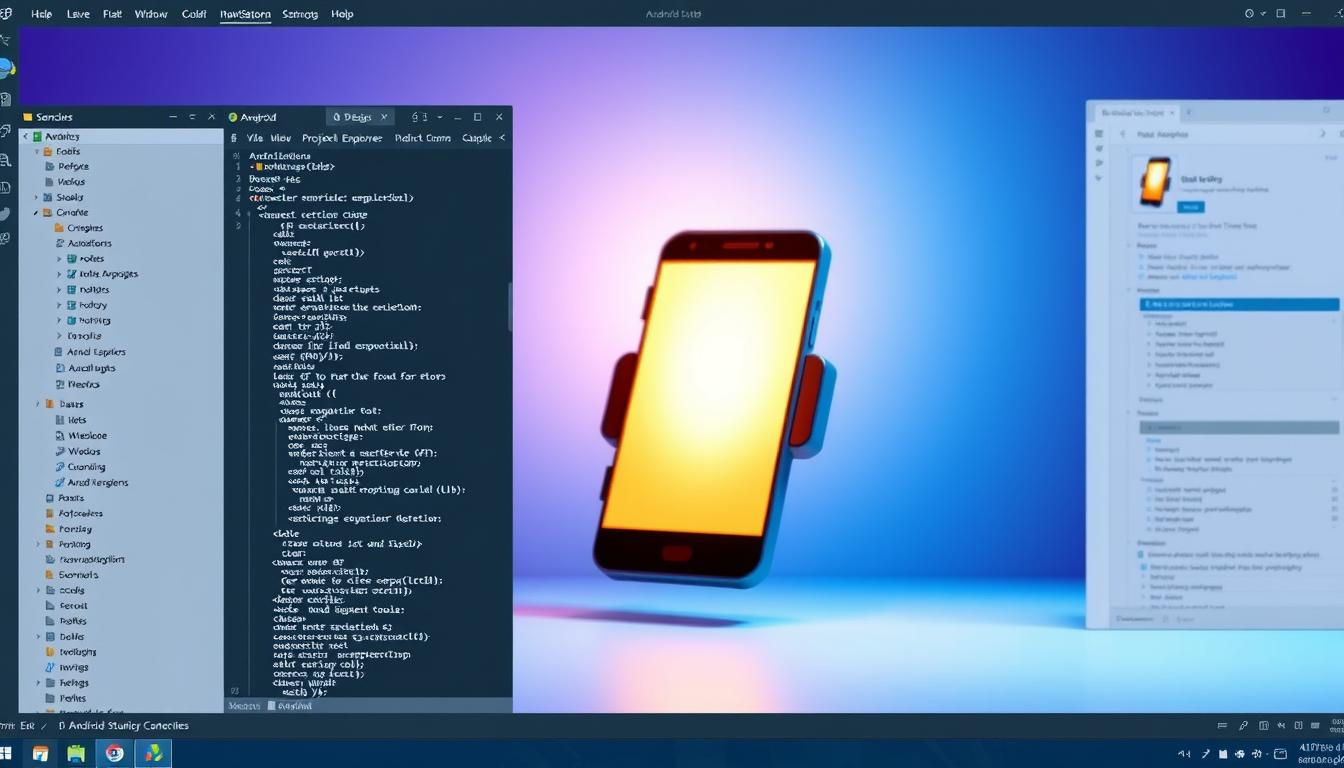
Task: Click the back arrow in the right window header
Action: pos(1122,133)
